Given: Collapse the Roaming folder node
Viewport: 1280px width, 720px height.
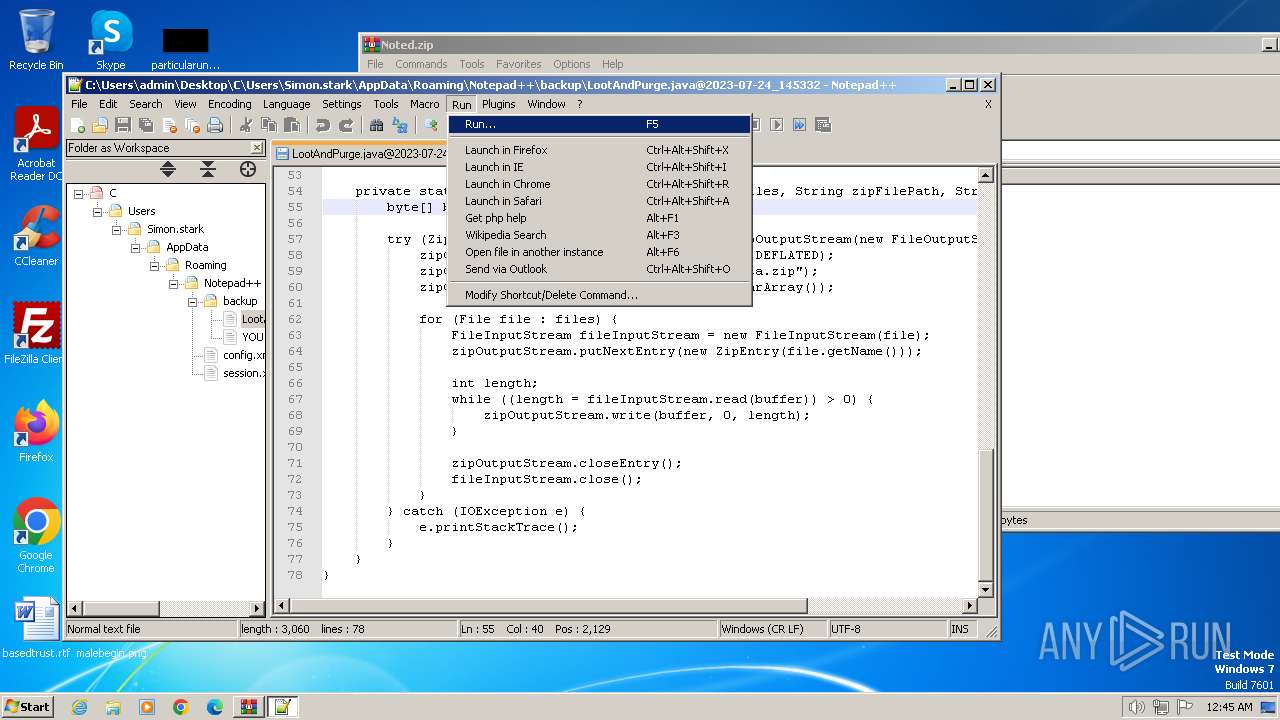Looking at the screenshot, I should coord(155,265).
